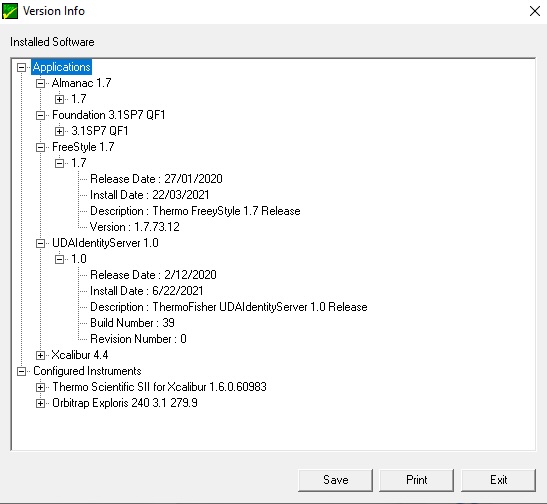Collapse the Configured Instruments node
Image resolution: width=547 pixels, height=504 pixels.
22,371
